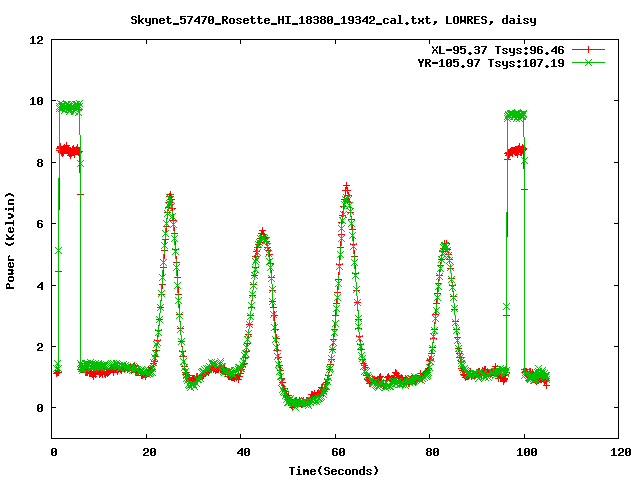640x480 pixels.
Task: Select the YR-105.97 Tsys:107.19 legend label
Action: [491, 63]
